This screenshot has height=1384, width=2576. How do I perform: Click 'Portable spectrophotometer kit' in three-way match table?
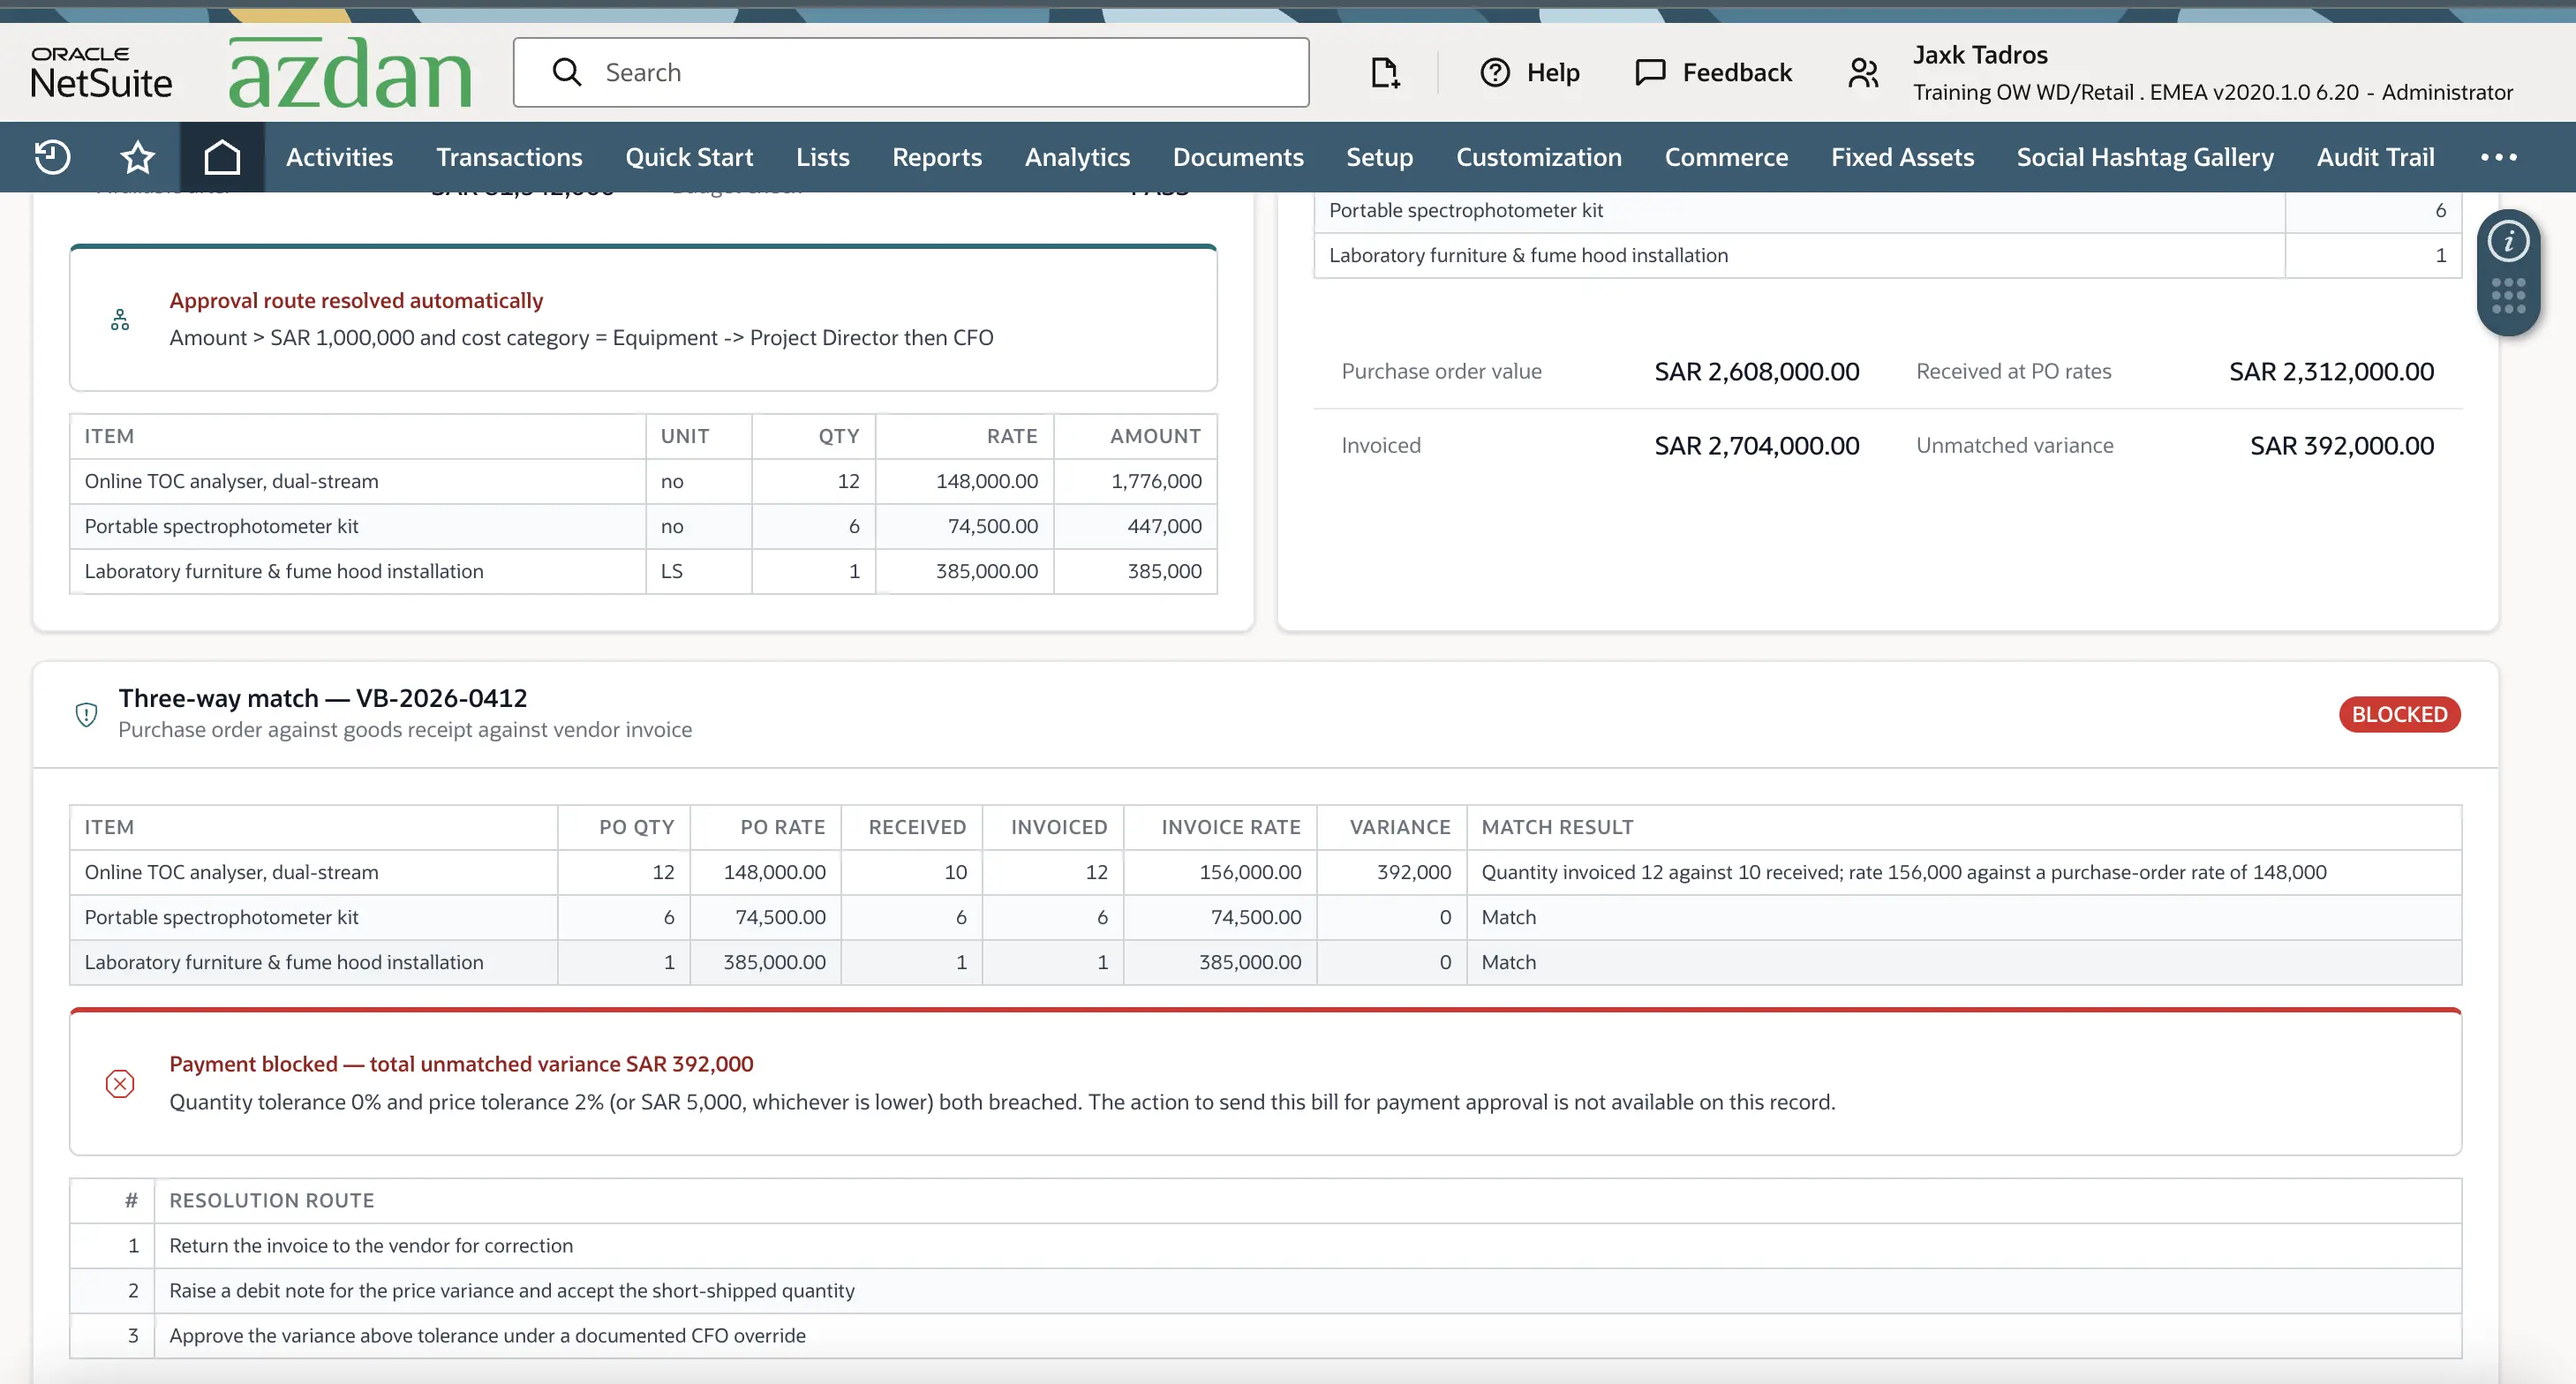coord(221,917)
